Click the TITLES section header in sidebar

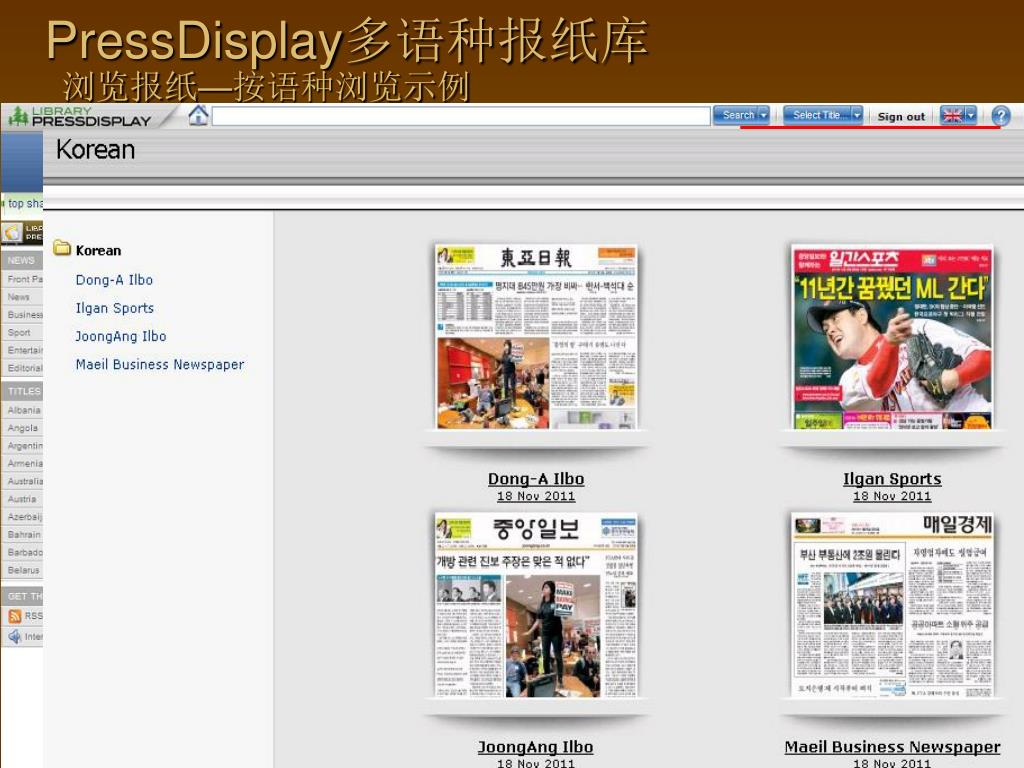click(x=23, y=391)
